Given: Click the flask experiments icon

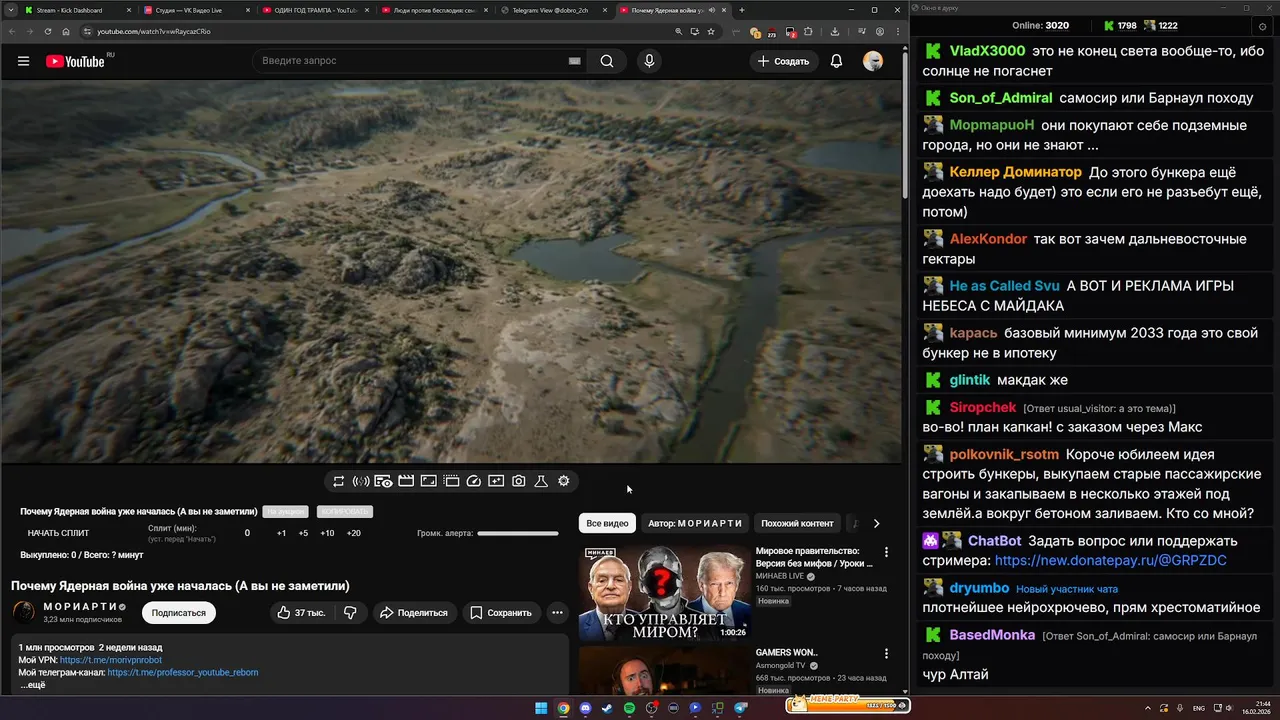Looking at the screenshot, I should pos(541,481).
